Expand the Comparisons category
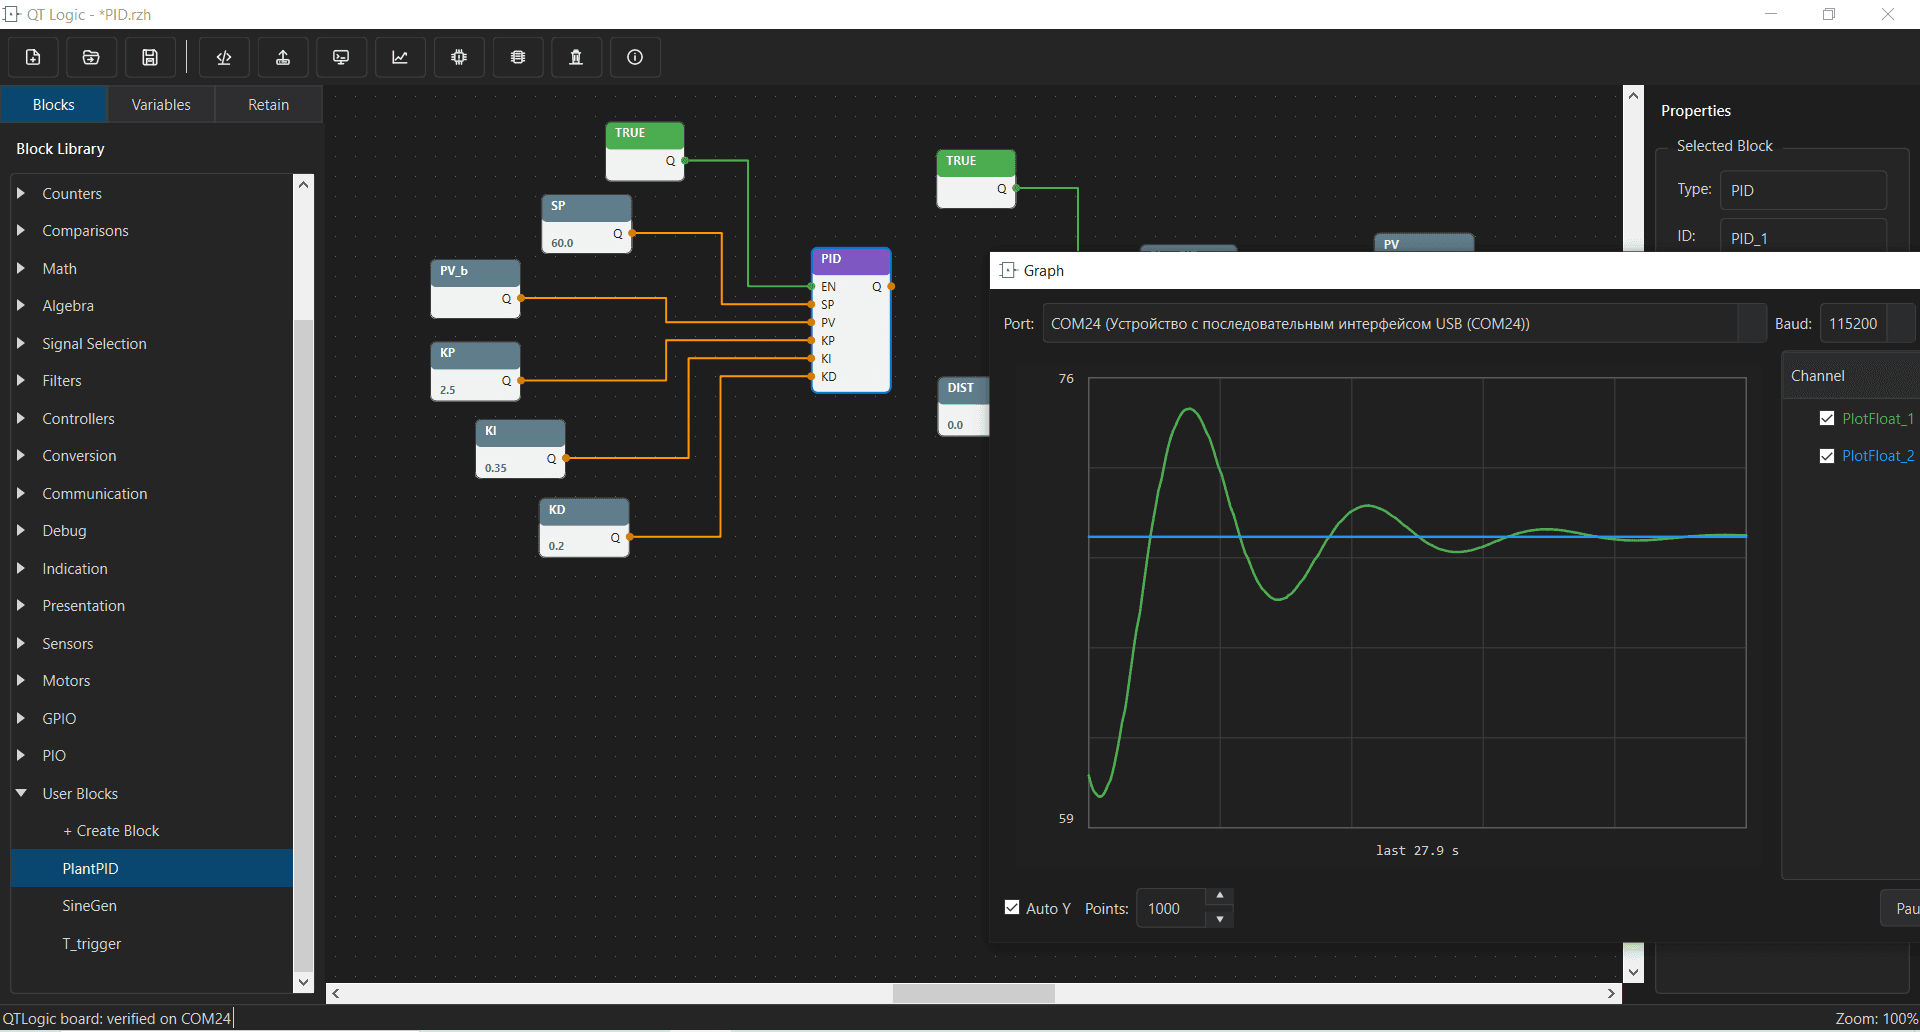Screen dimensions: 1920x1032 click(x=21, y=230)
